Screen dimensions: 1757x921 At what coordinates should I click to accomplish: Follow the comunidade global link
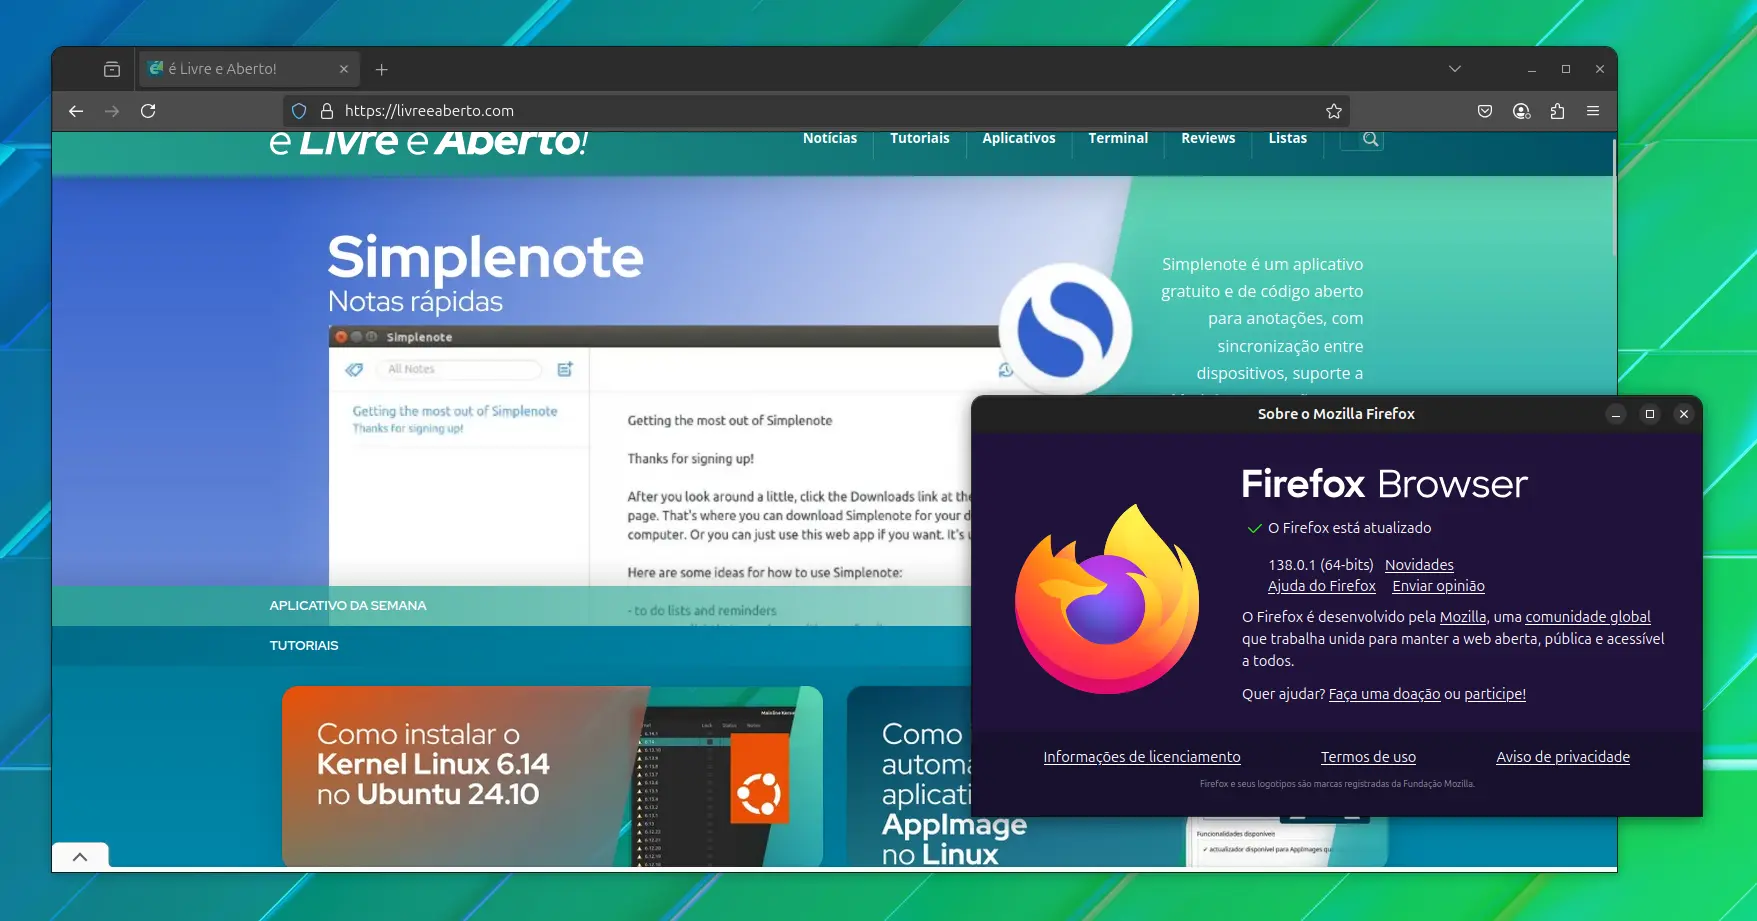(1588, 617)
